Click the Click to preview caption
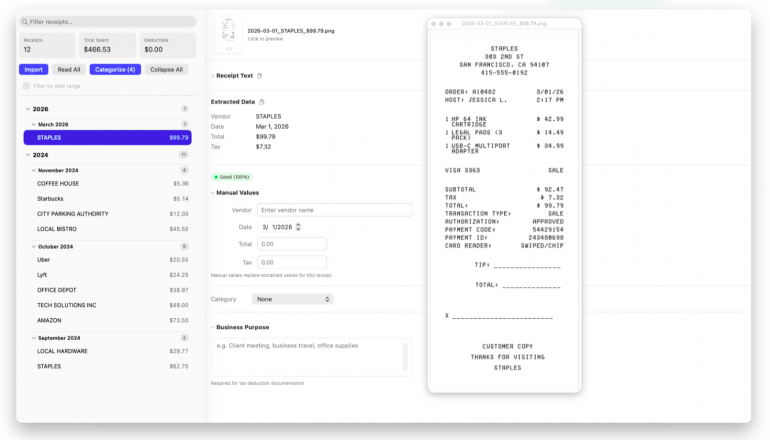 265,39
